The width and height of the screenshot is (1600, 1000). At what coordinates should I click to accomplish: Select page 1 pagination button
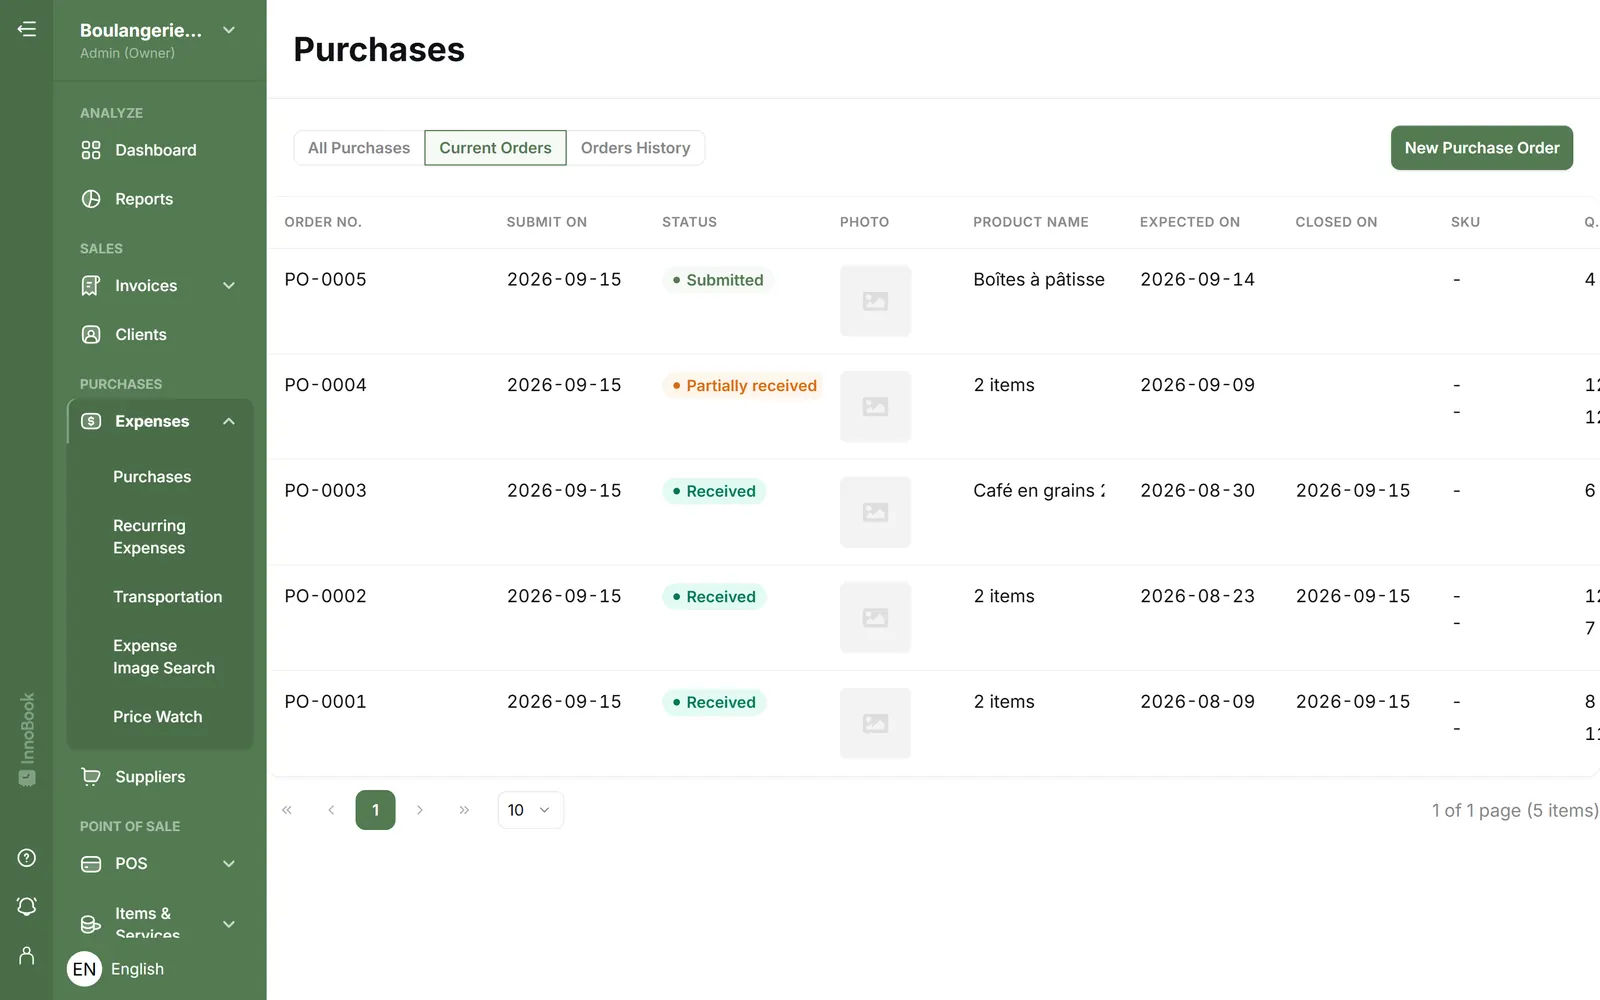(376, 810)
